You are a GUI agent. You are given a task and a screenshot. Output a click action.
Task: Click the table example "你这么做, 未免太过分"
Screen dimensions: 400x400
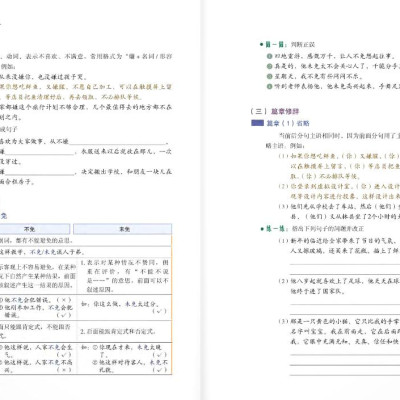[120, 304]
